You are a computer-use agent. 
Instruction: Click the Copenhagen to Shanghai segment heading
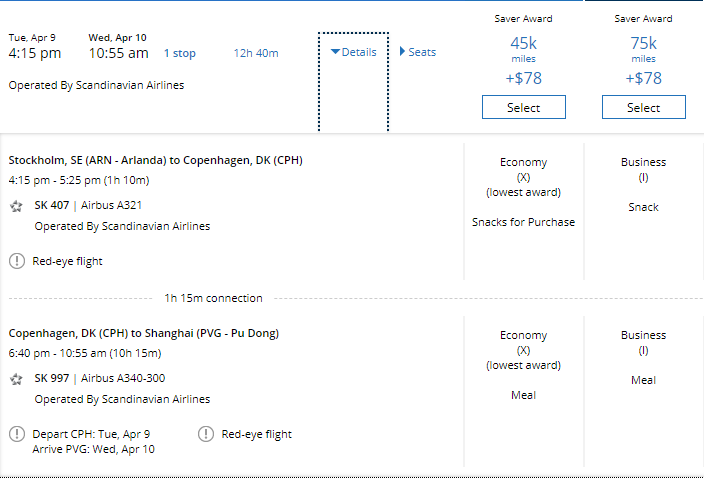click(x=143, y=333)
